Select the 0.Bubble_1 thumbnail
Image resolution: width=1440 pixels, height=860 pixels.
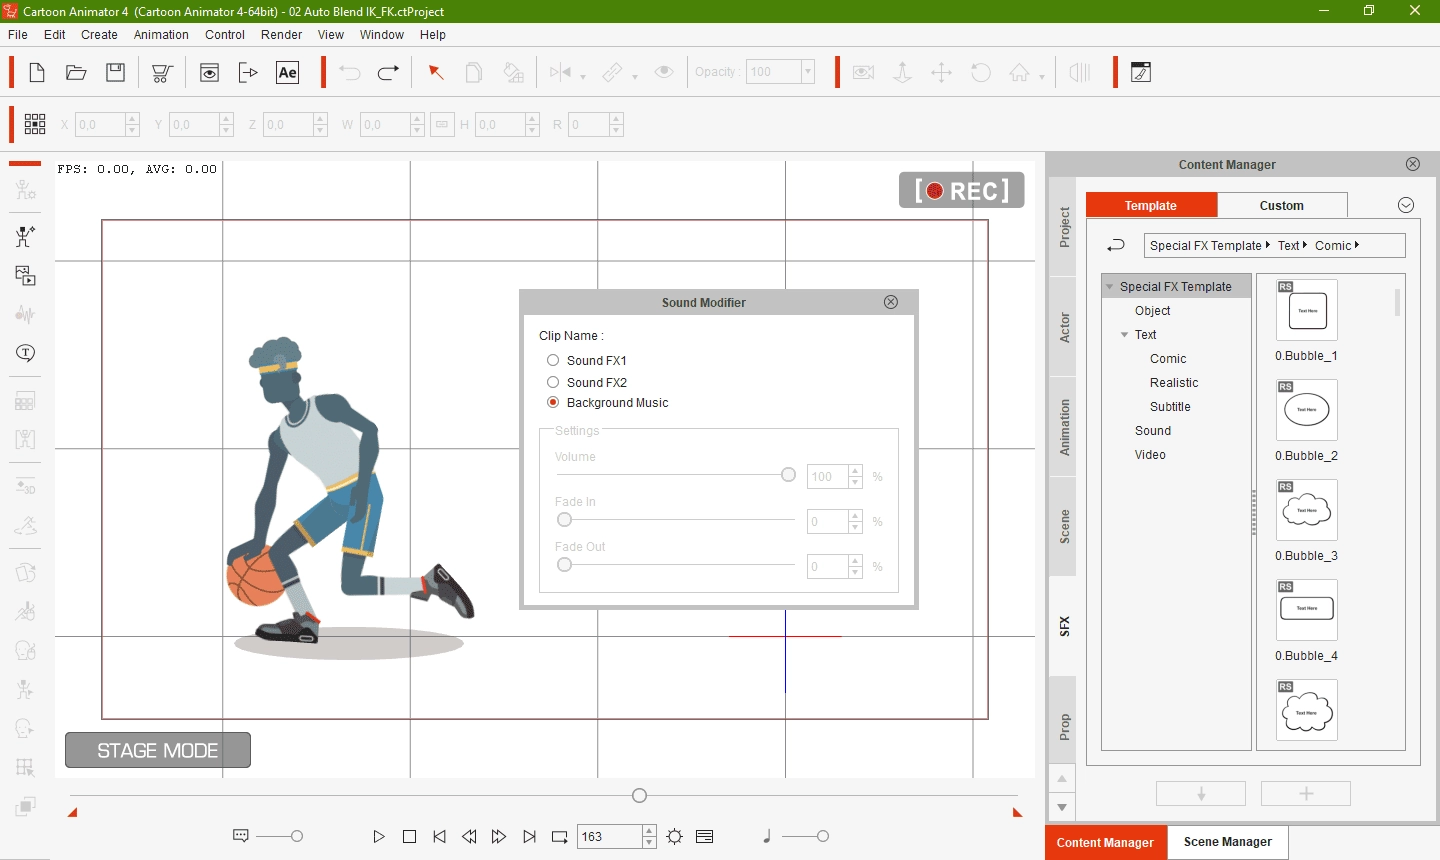click(x=1307, y=310)
